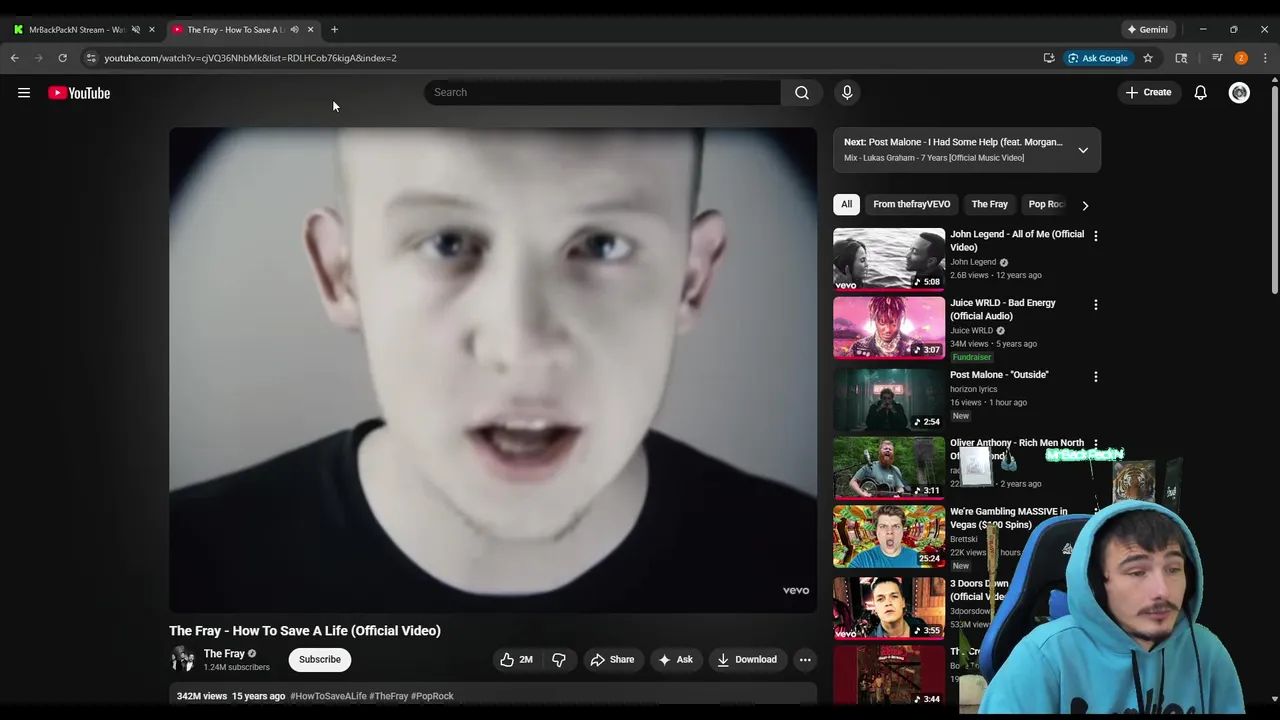Viewport: 1280px width, 720px height.
Task: Open Gemini button in title bar
Action: tap(1147, 29)
